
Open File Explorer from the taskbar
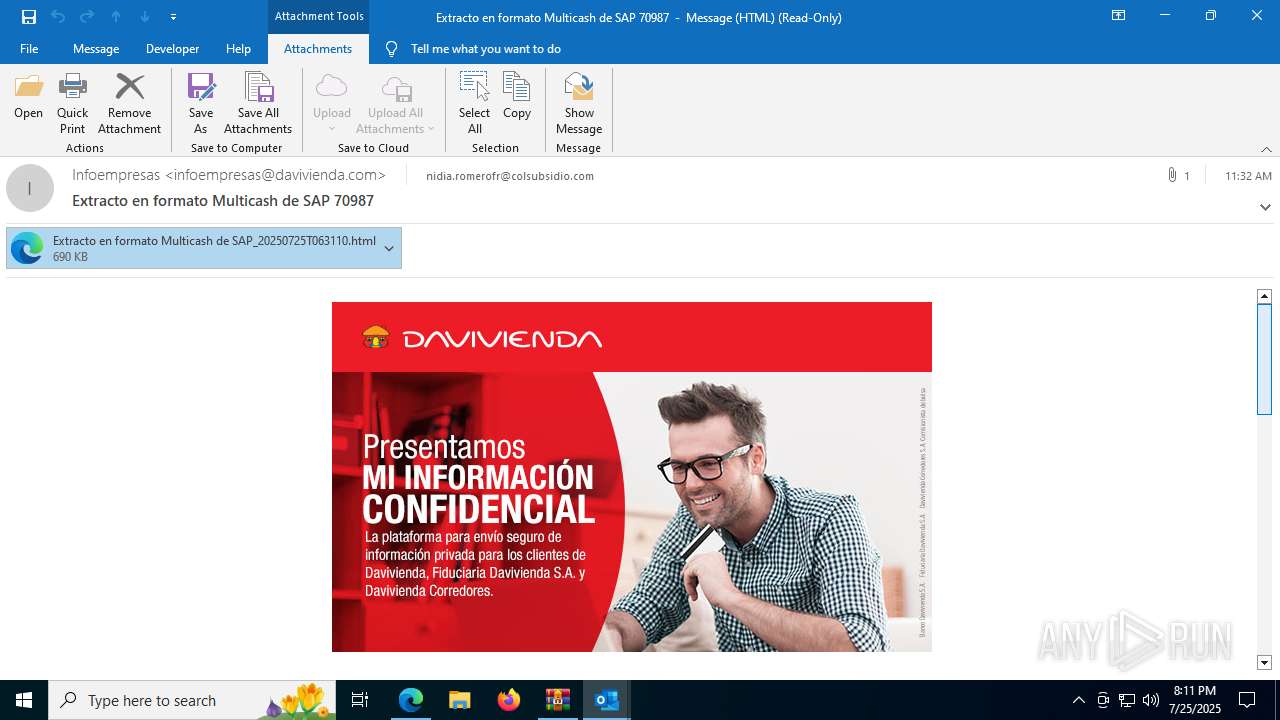pos(459,700)
